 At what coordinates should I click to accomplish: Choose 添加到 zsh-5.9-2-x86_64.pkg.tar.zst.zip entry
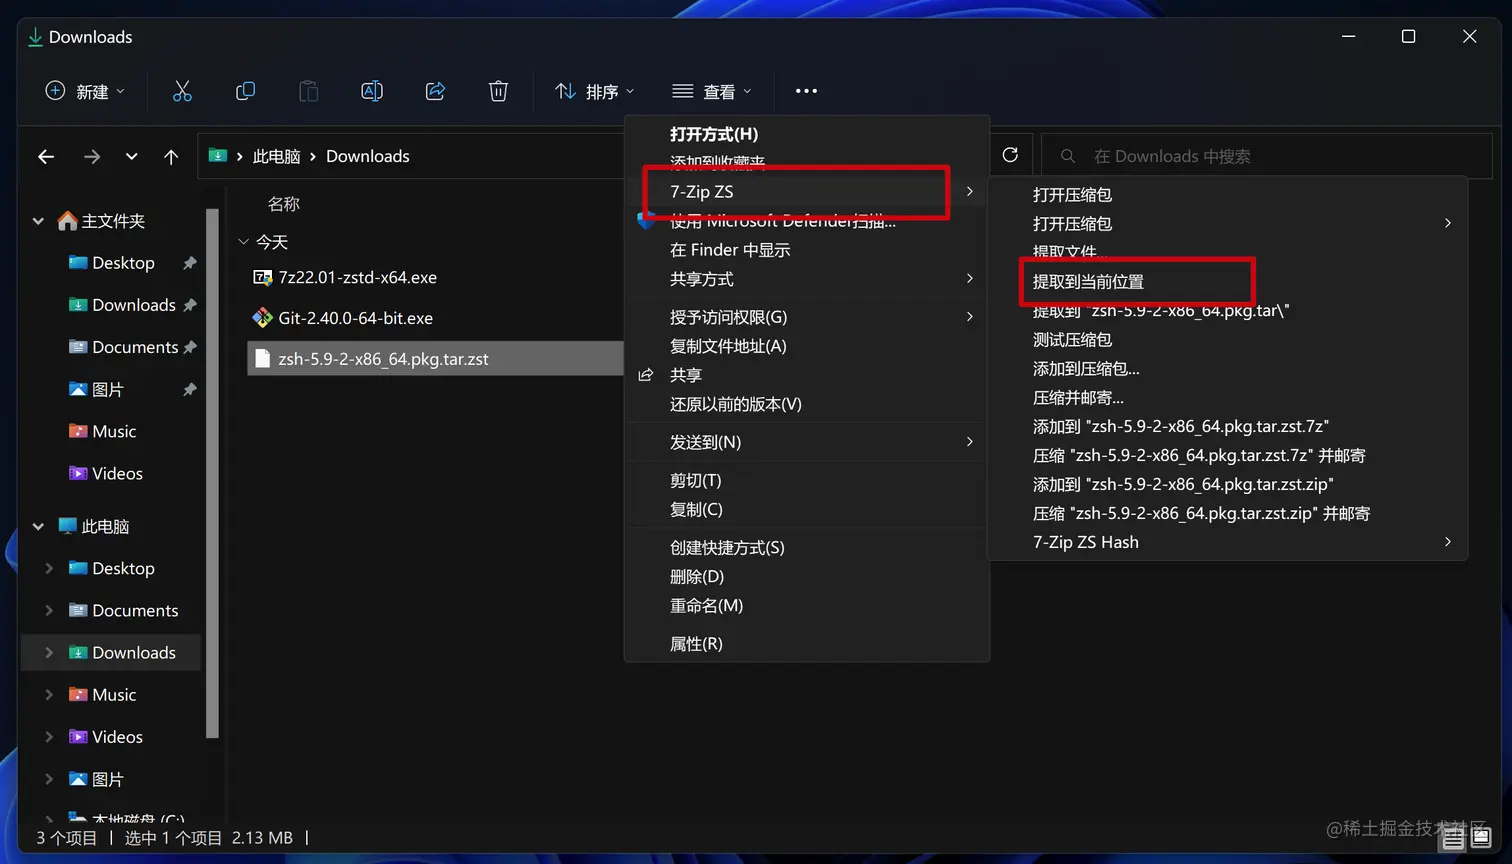click(1227, 485)
